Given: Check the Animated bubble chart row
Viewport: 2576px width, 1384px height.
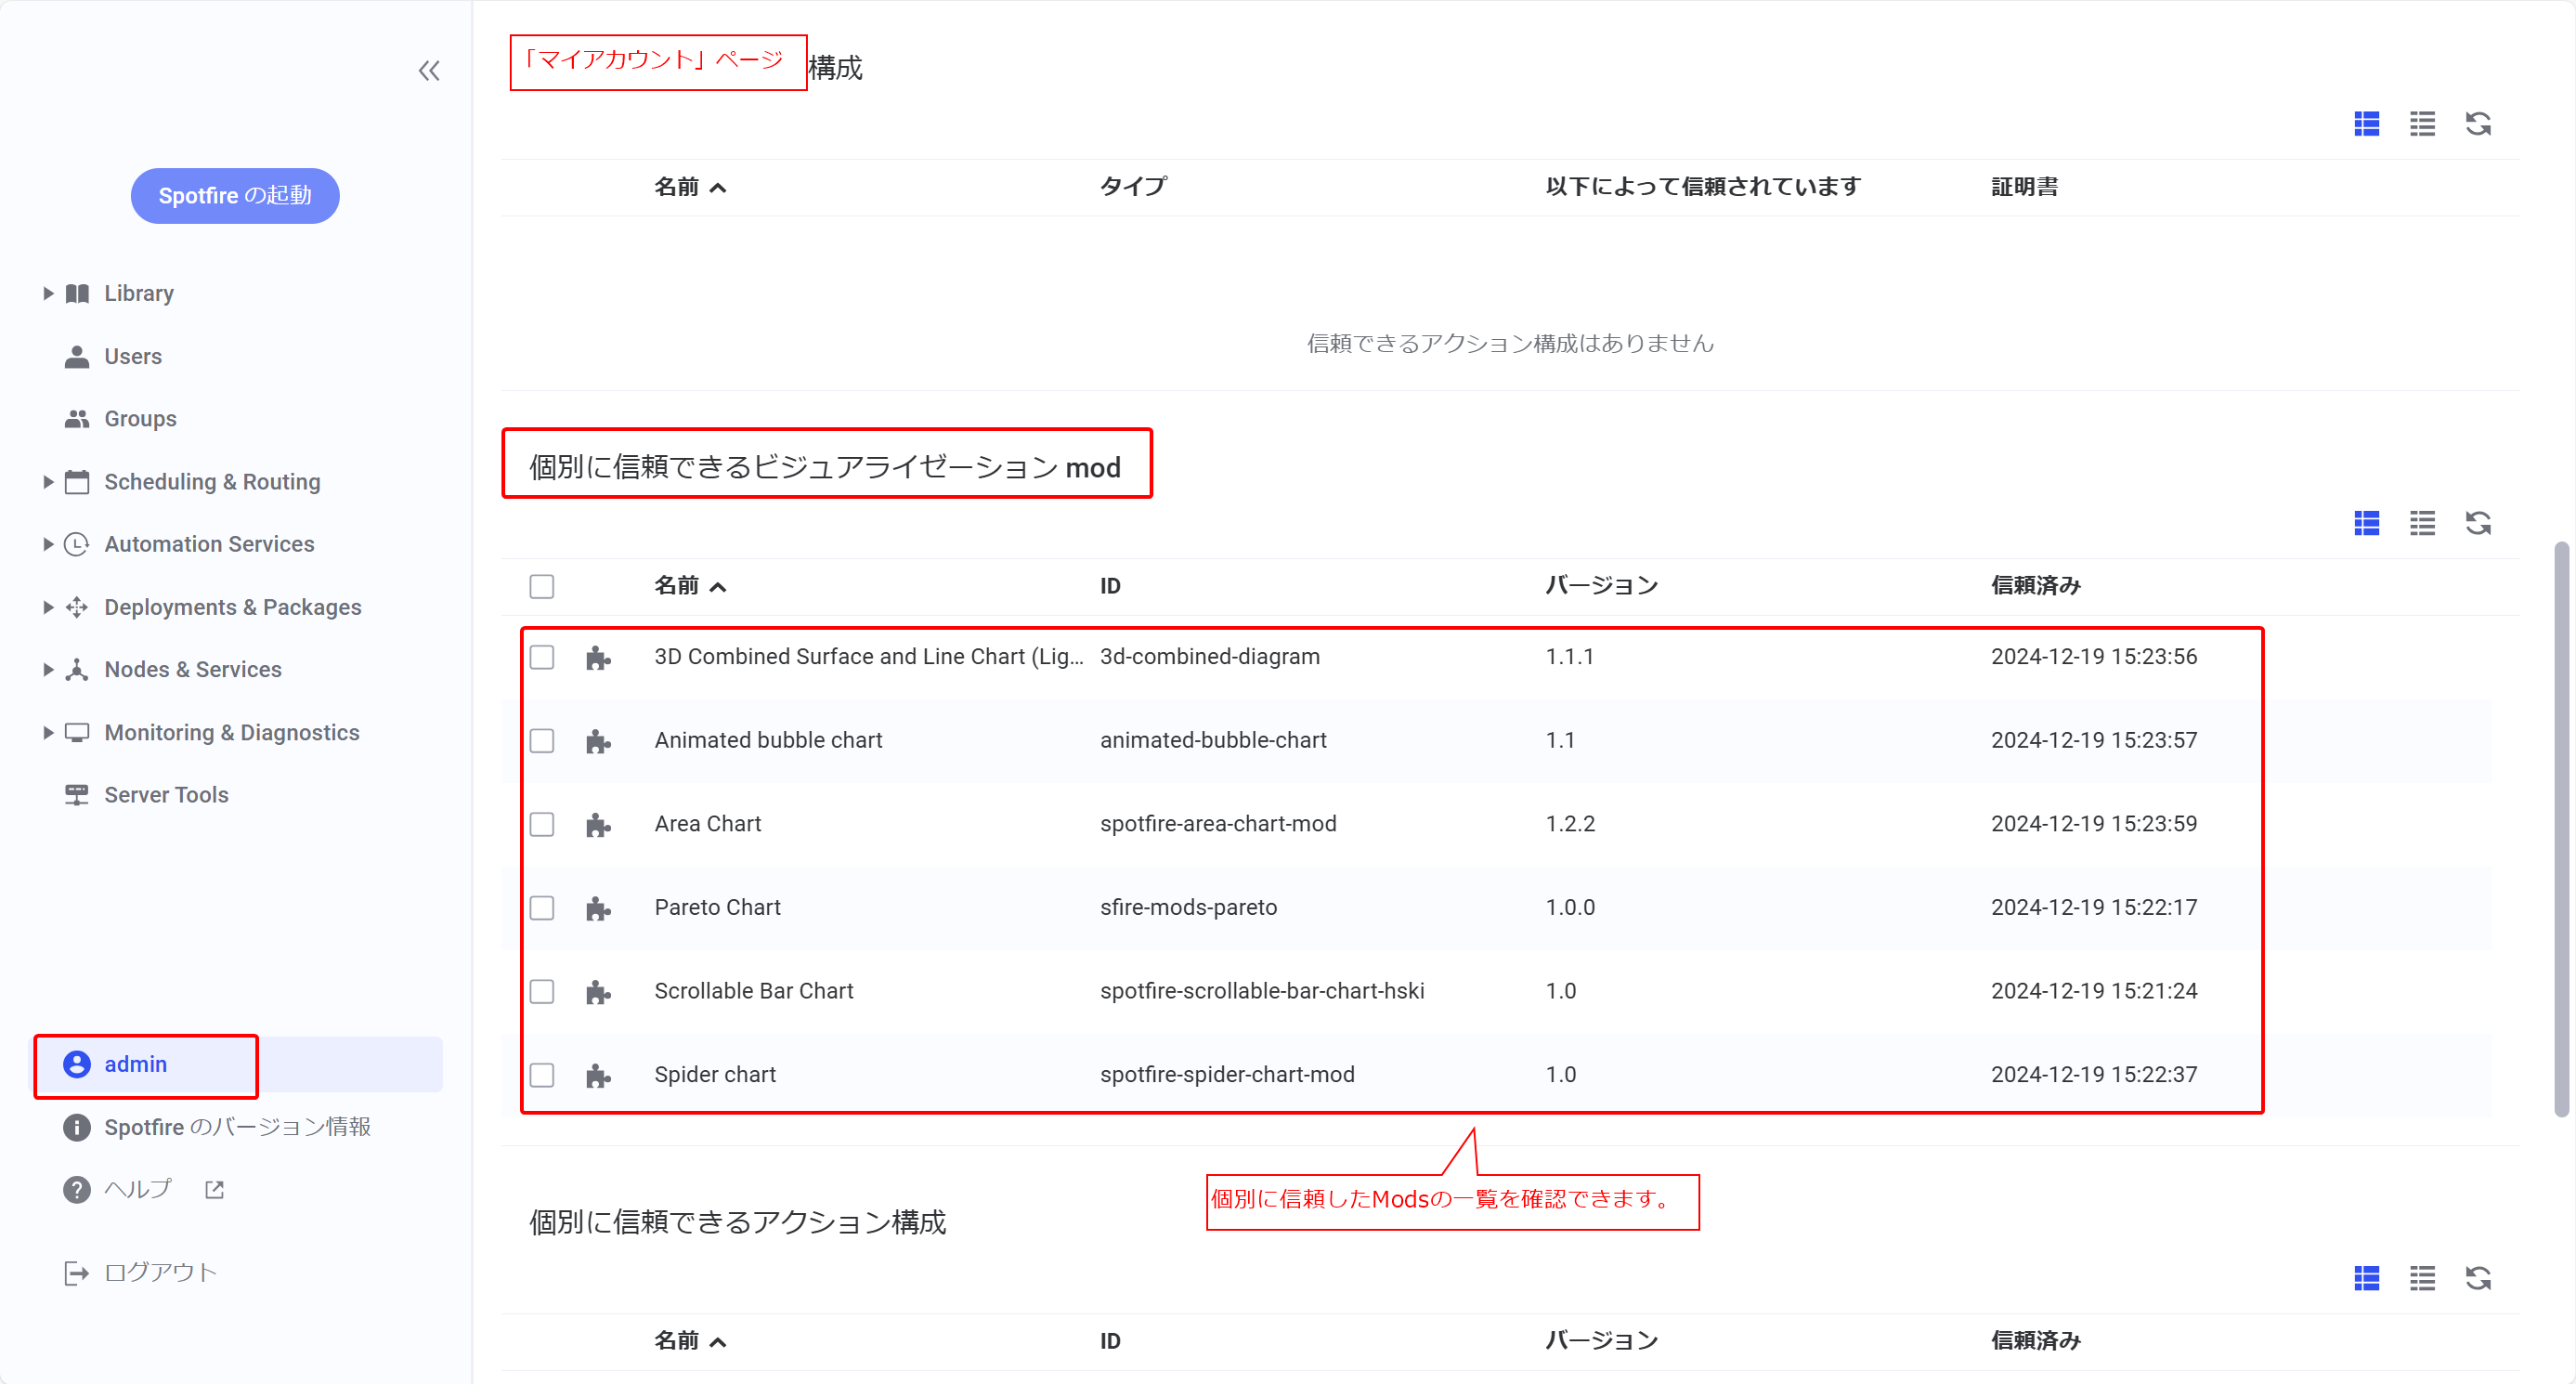Looking at the screenshot, I should point(542,741).
